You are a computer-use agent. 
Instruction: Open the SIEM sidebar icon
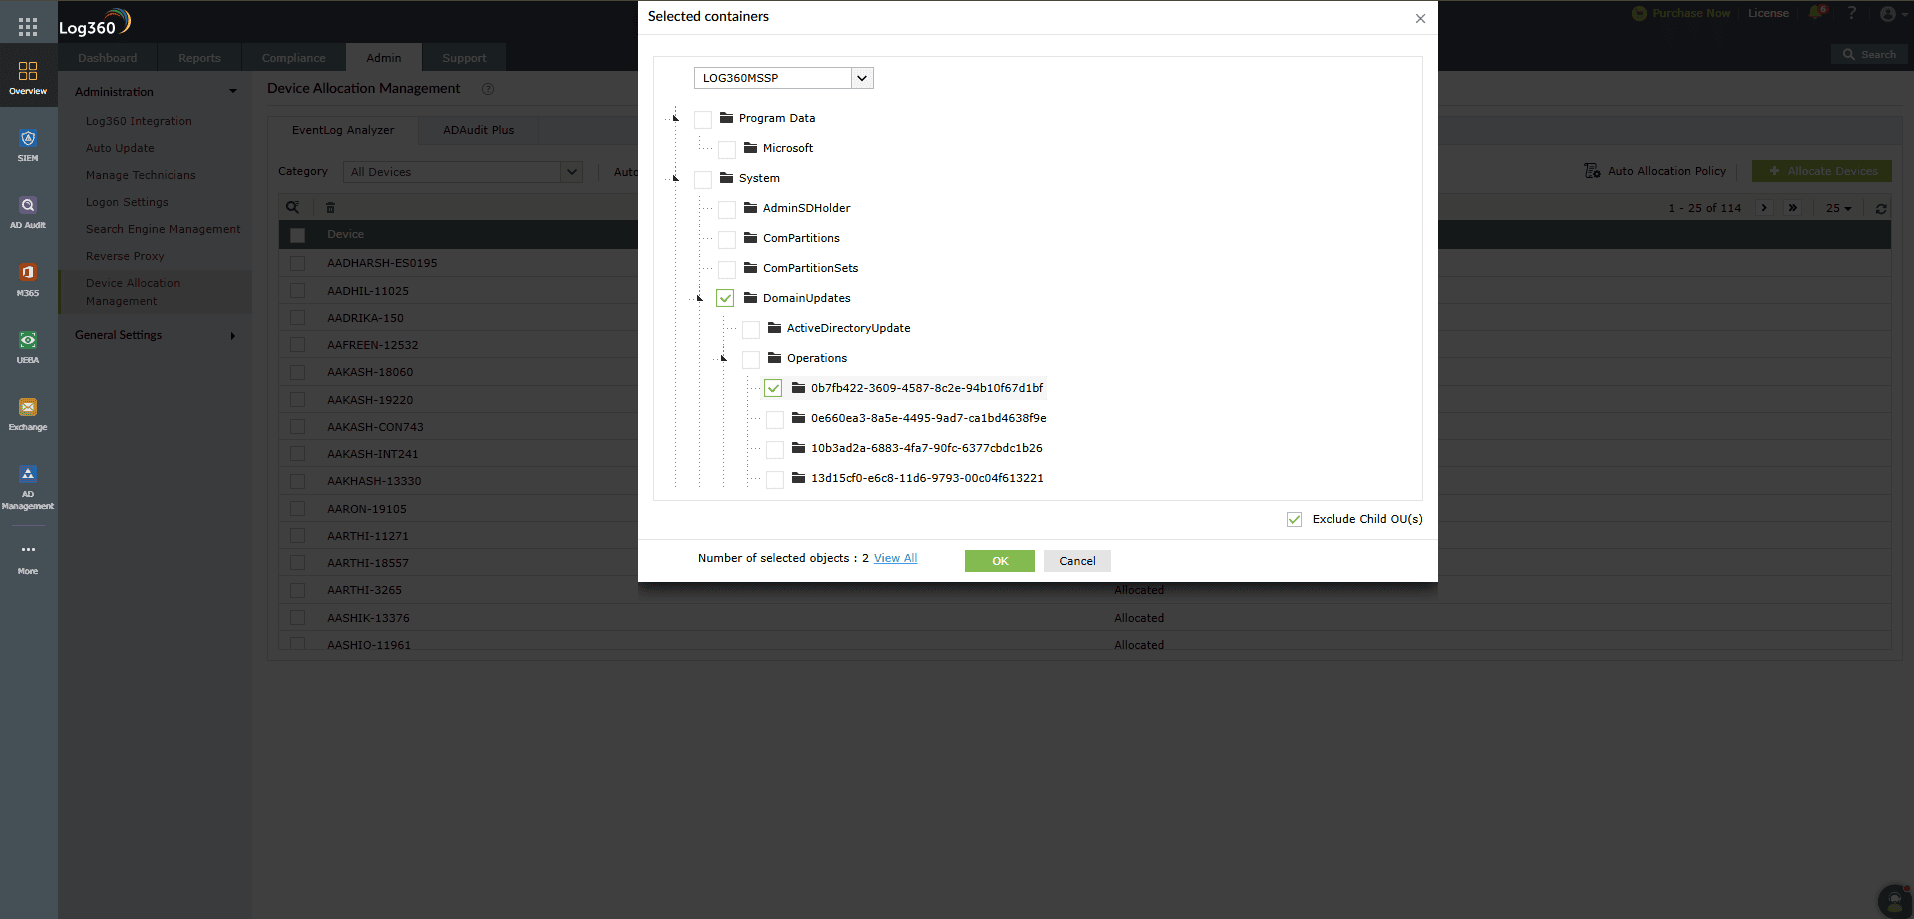tap(28, 145)
